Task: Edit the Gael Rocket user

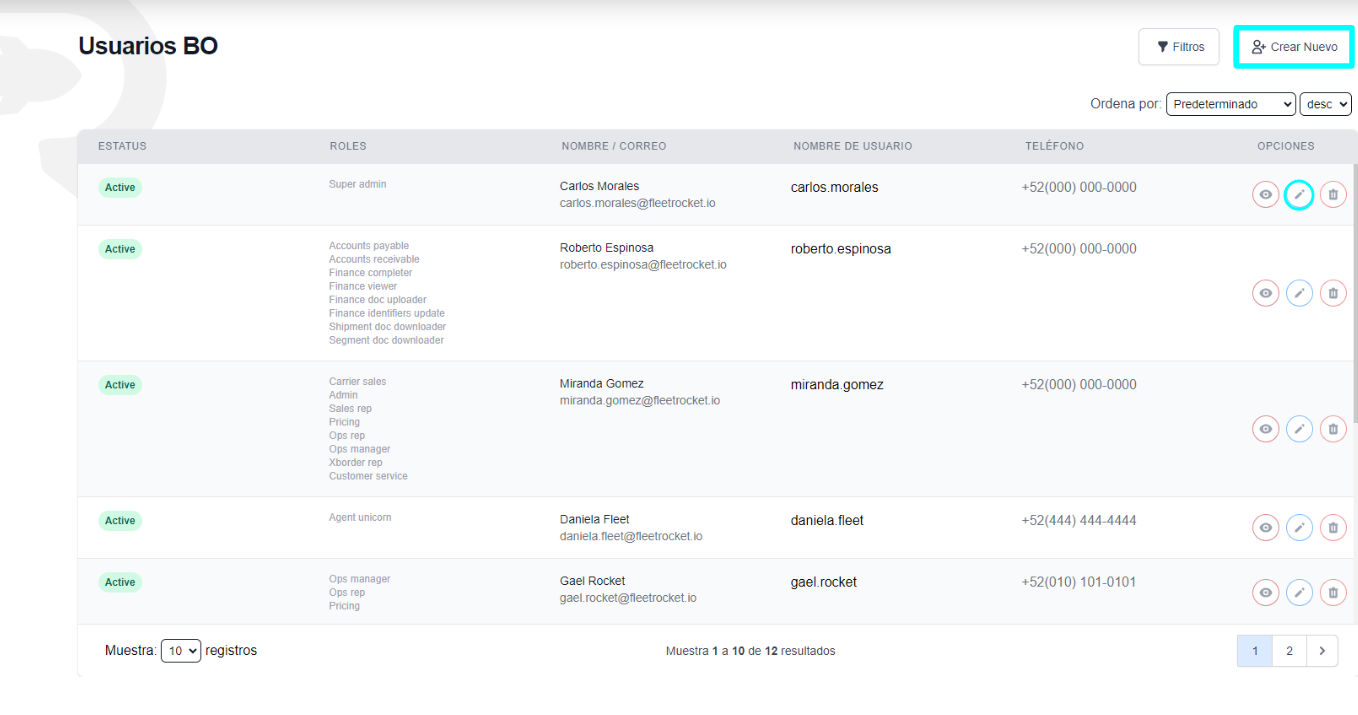Action: [x=1299, y=591]
